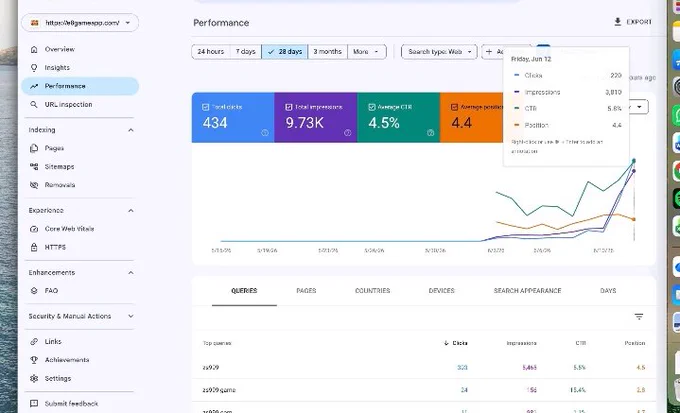Collapse the Experience section chevron
This screenshot has height=413, width=680.
pos(131,211)
